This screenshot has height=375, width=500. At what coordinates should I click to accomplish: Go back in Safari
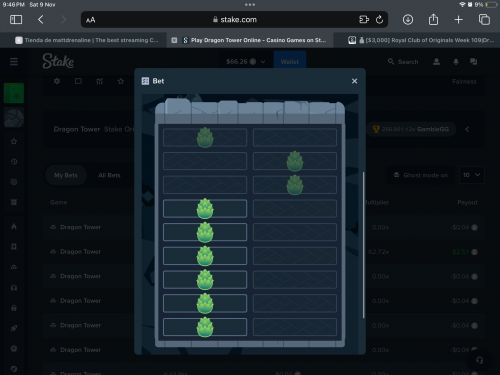(x=41, y=20)
